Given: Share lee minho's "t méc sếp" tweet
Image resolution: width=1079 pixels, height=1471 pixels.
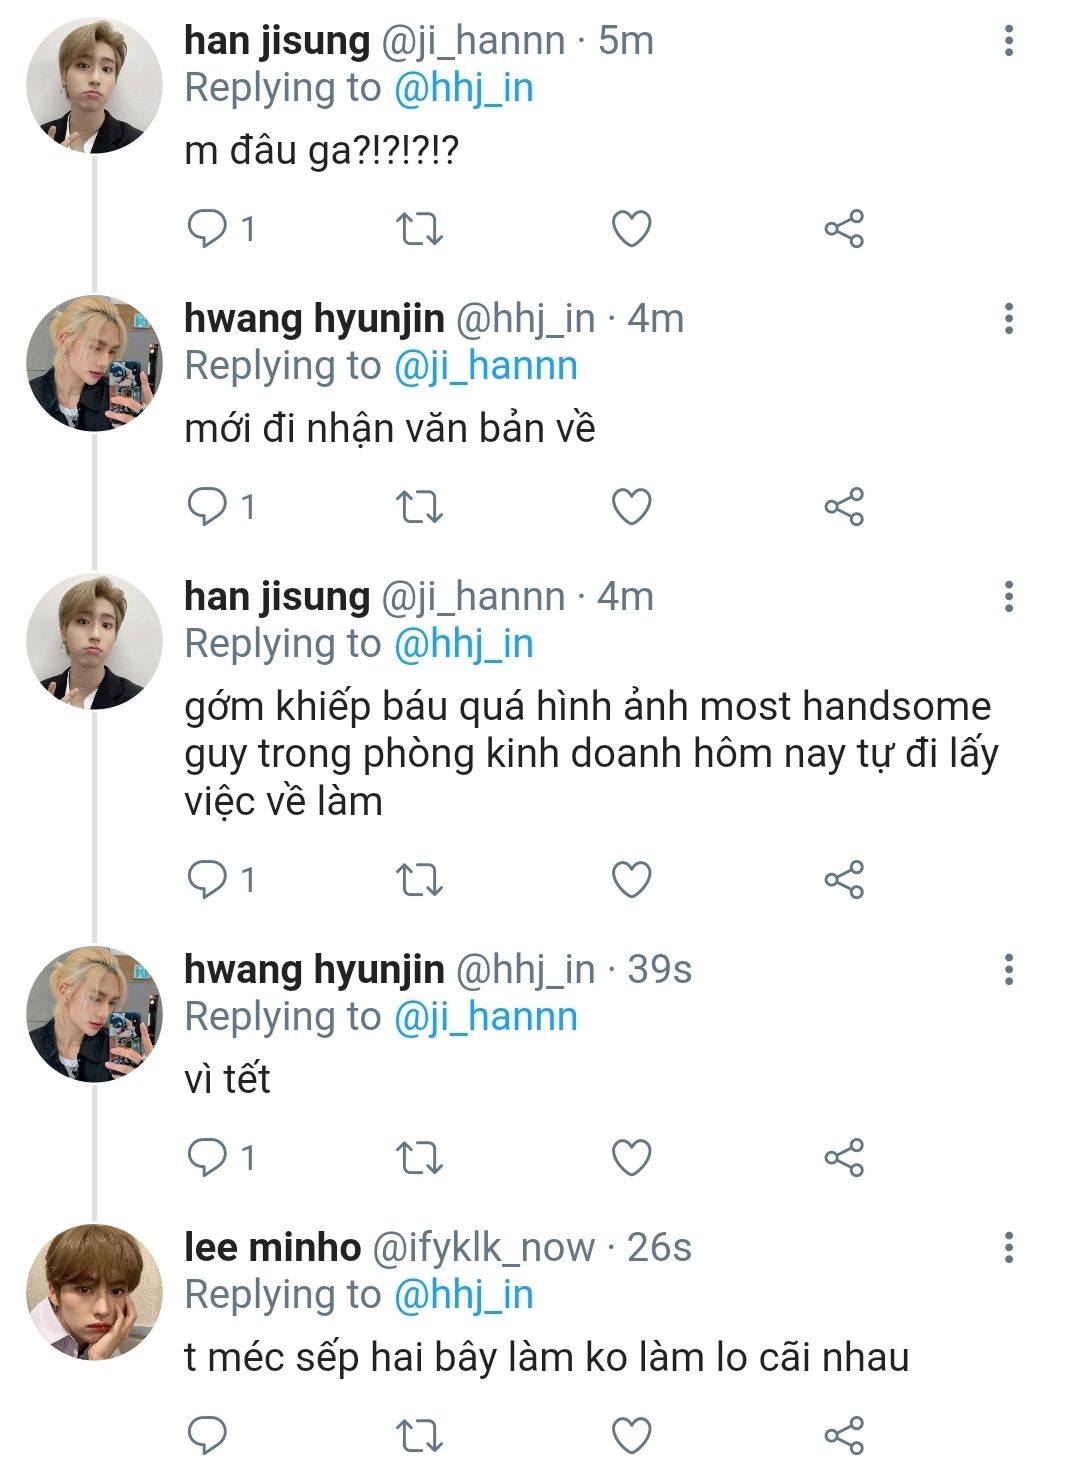Looking at the screenshot, I should pos(844,1436).
